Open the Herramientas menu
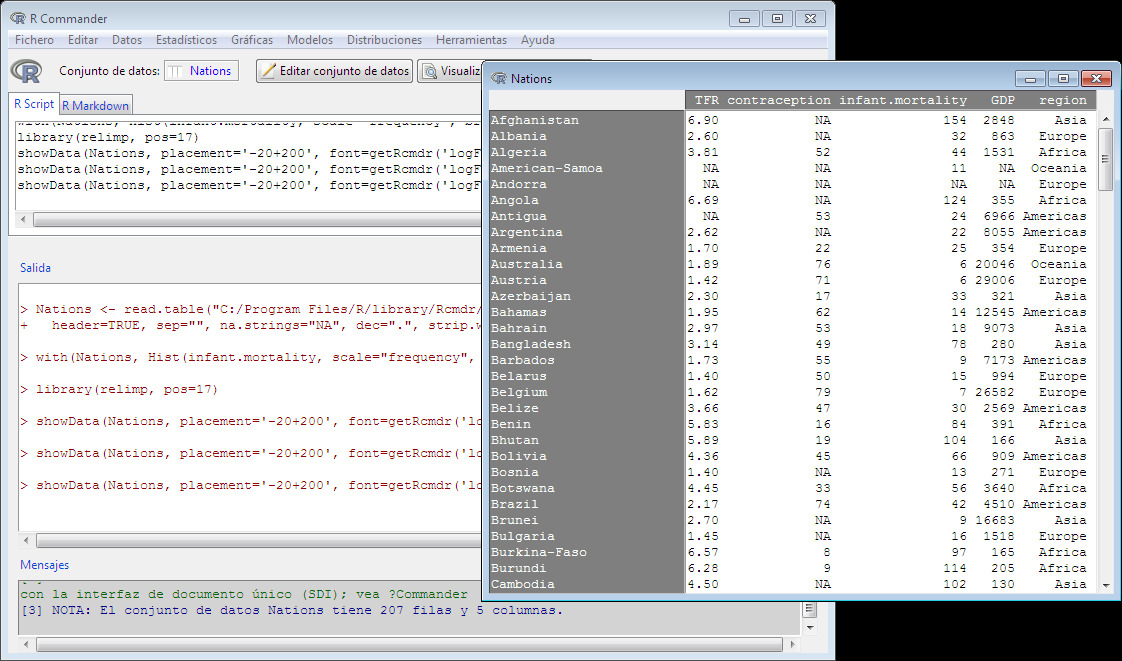This screenshot has height=661, width=1122. point(472,40)
